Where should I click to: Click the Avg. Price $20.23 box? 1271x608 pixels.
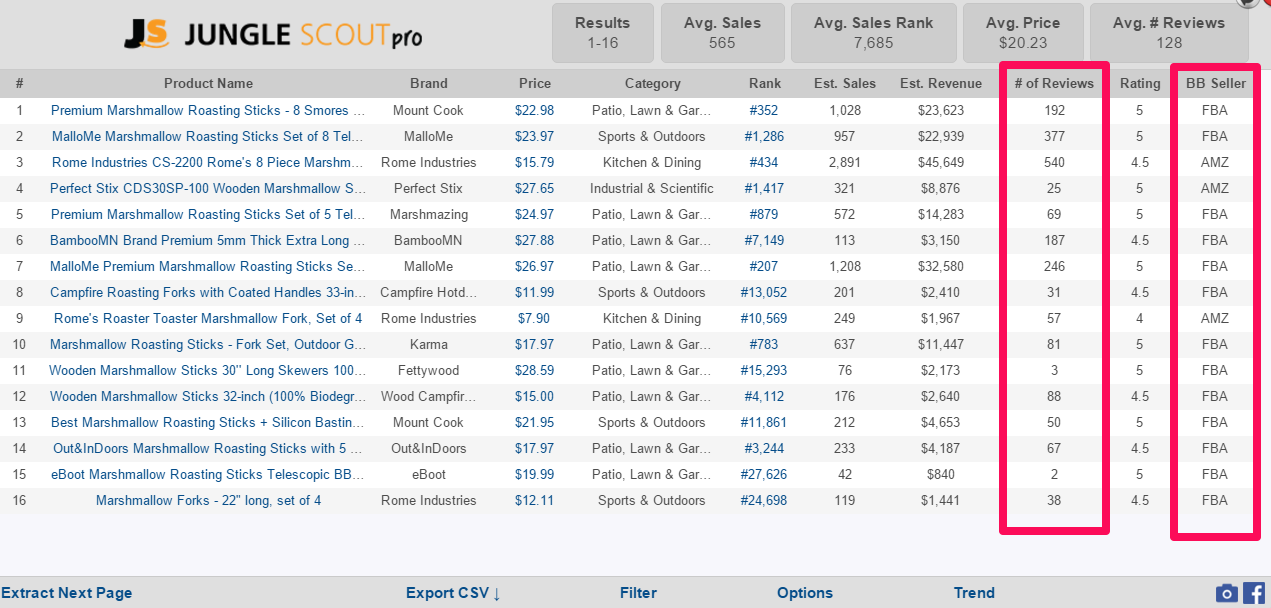(x=1022, y=32)
